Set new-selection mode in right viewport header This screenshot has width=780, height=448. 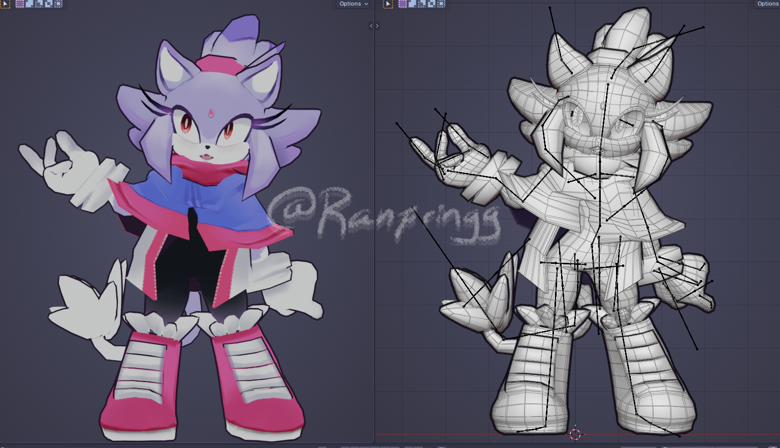pyautogui.click(x=402, y=4)
